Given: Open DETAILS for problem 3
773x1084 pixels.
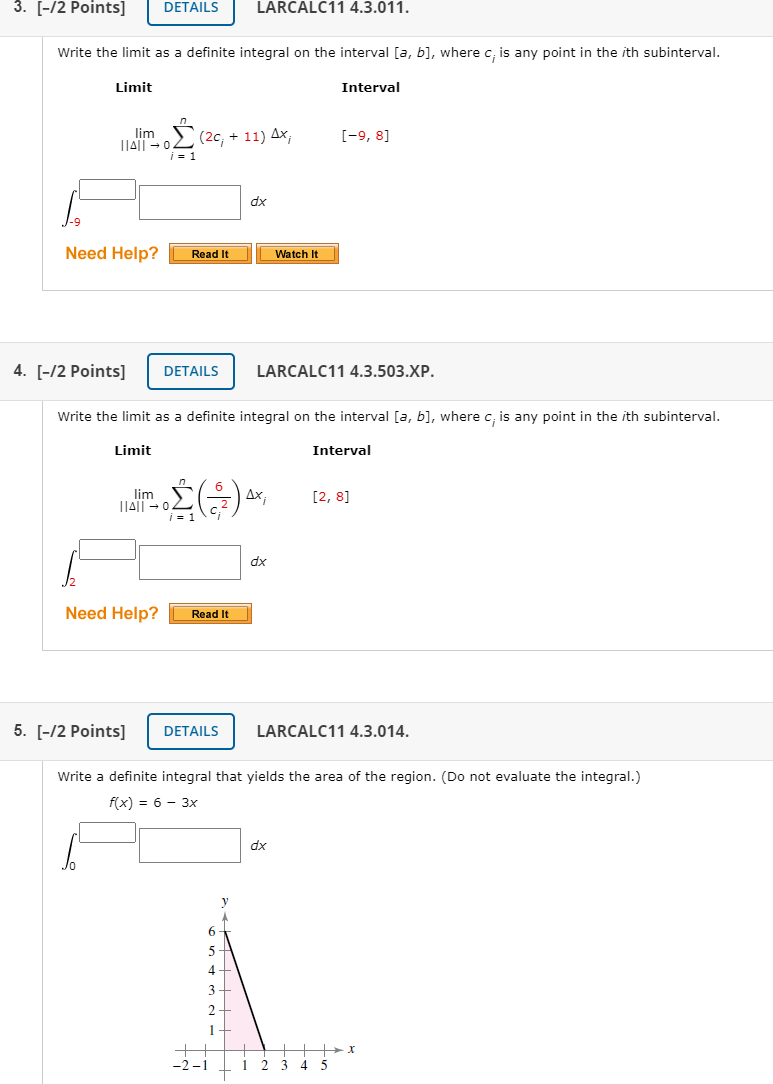Looking at the screenshot, I should [190, 7].
